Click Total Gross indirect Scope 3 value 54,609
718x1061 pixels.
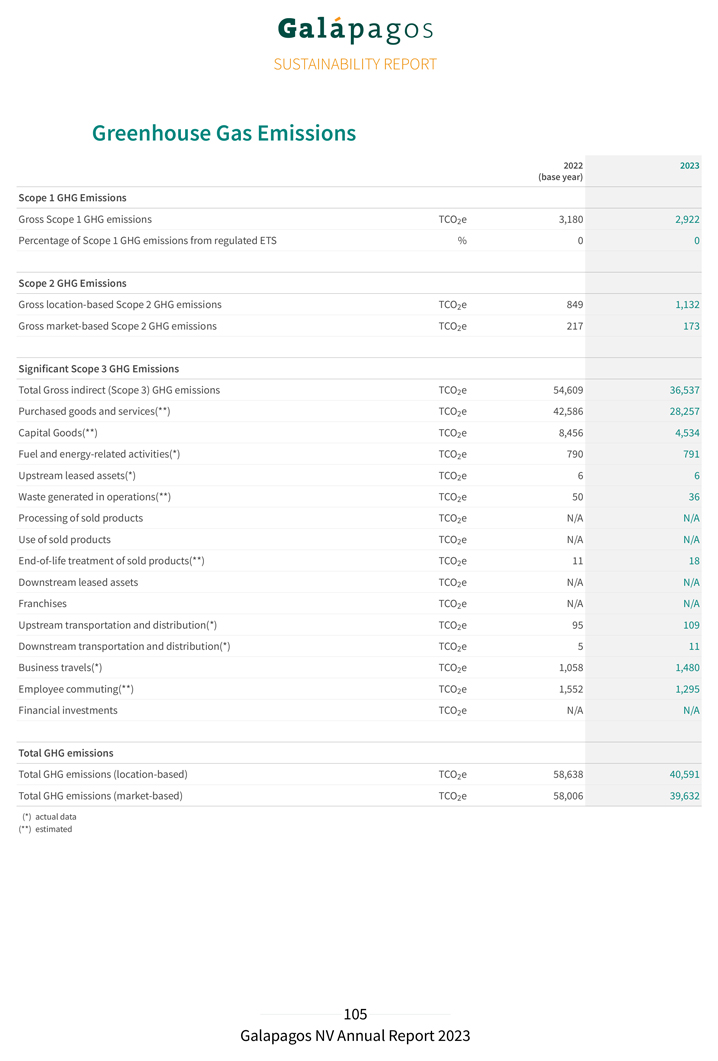pos(568,390)
